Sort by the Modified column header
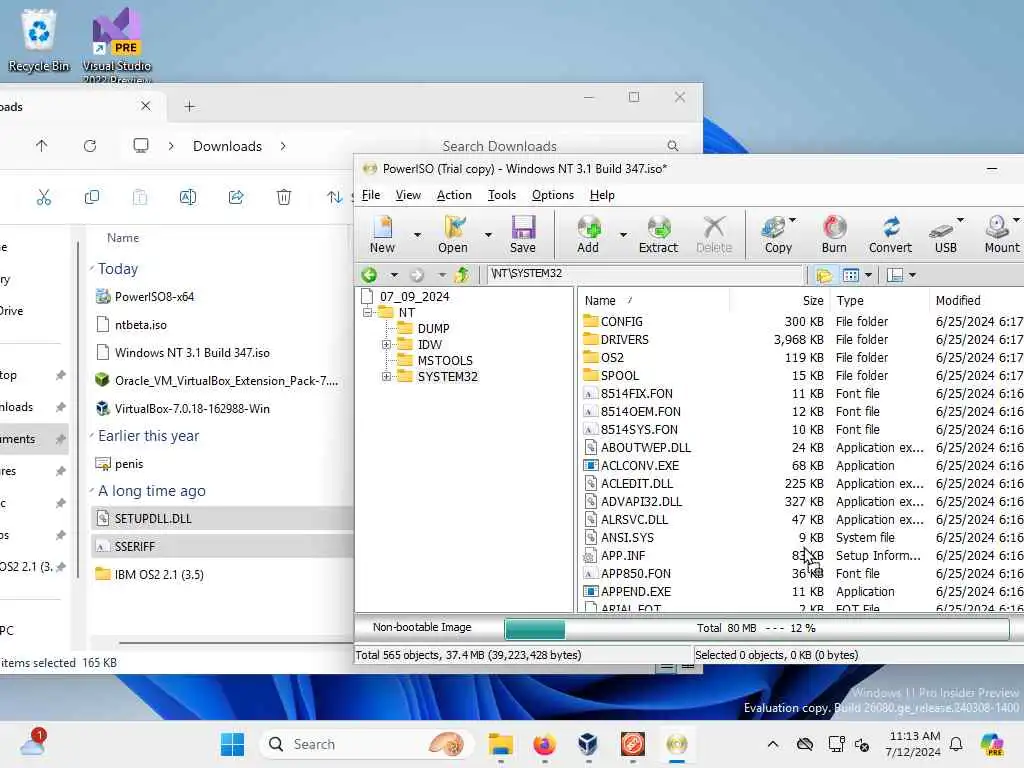The image size is (1024, 768). point(976,300)
